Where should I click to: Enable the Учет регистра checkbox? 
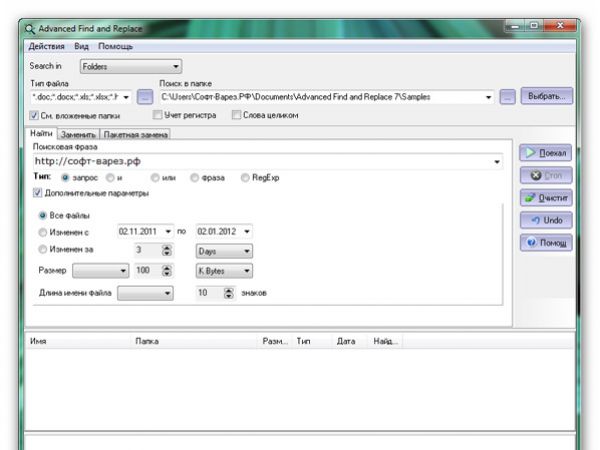click(x=158, y=115)
